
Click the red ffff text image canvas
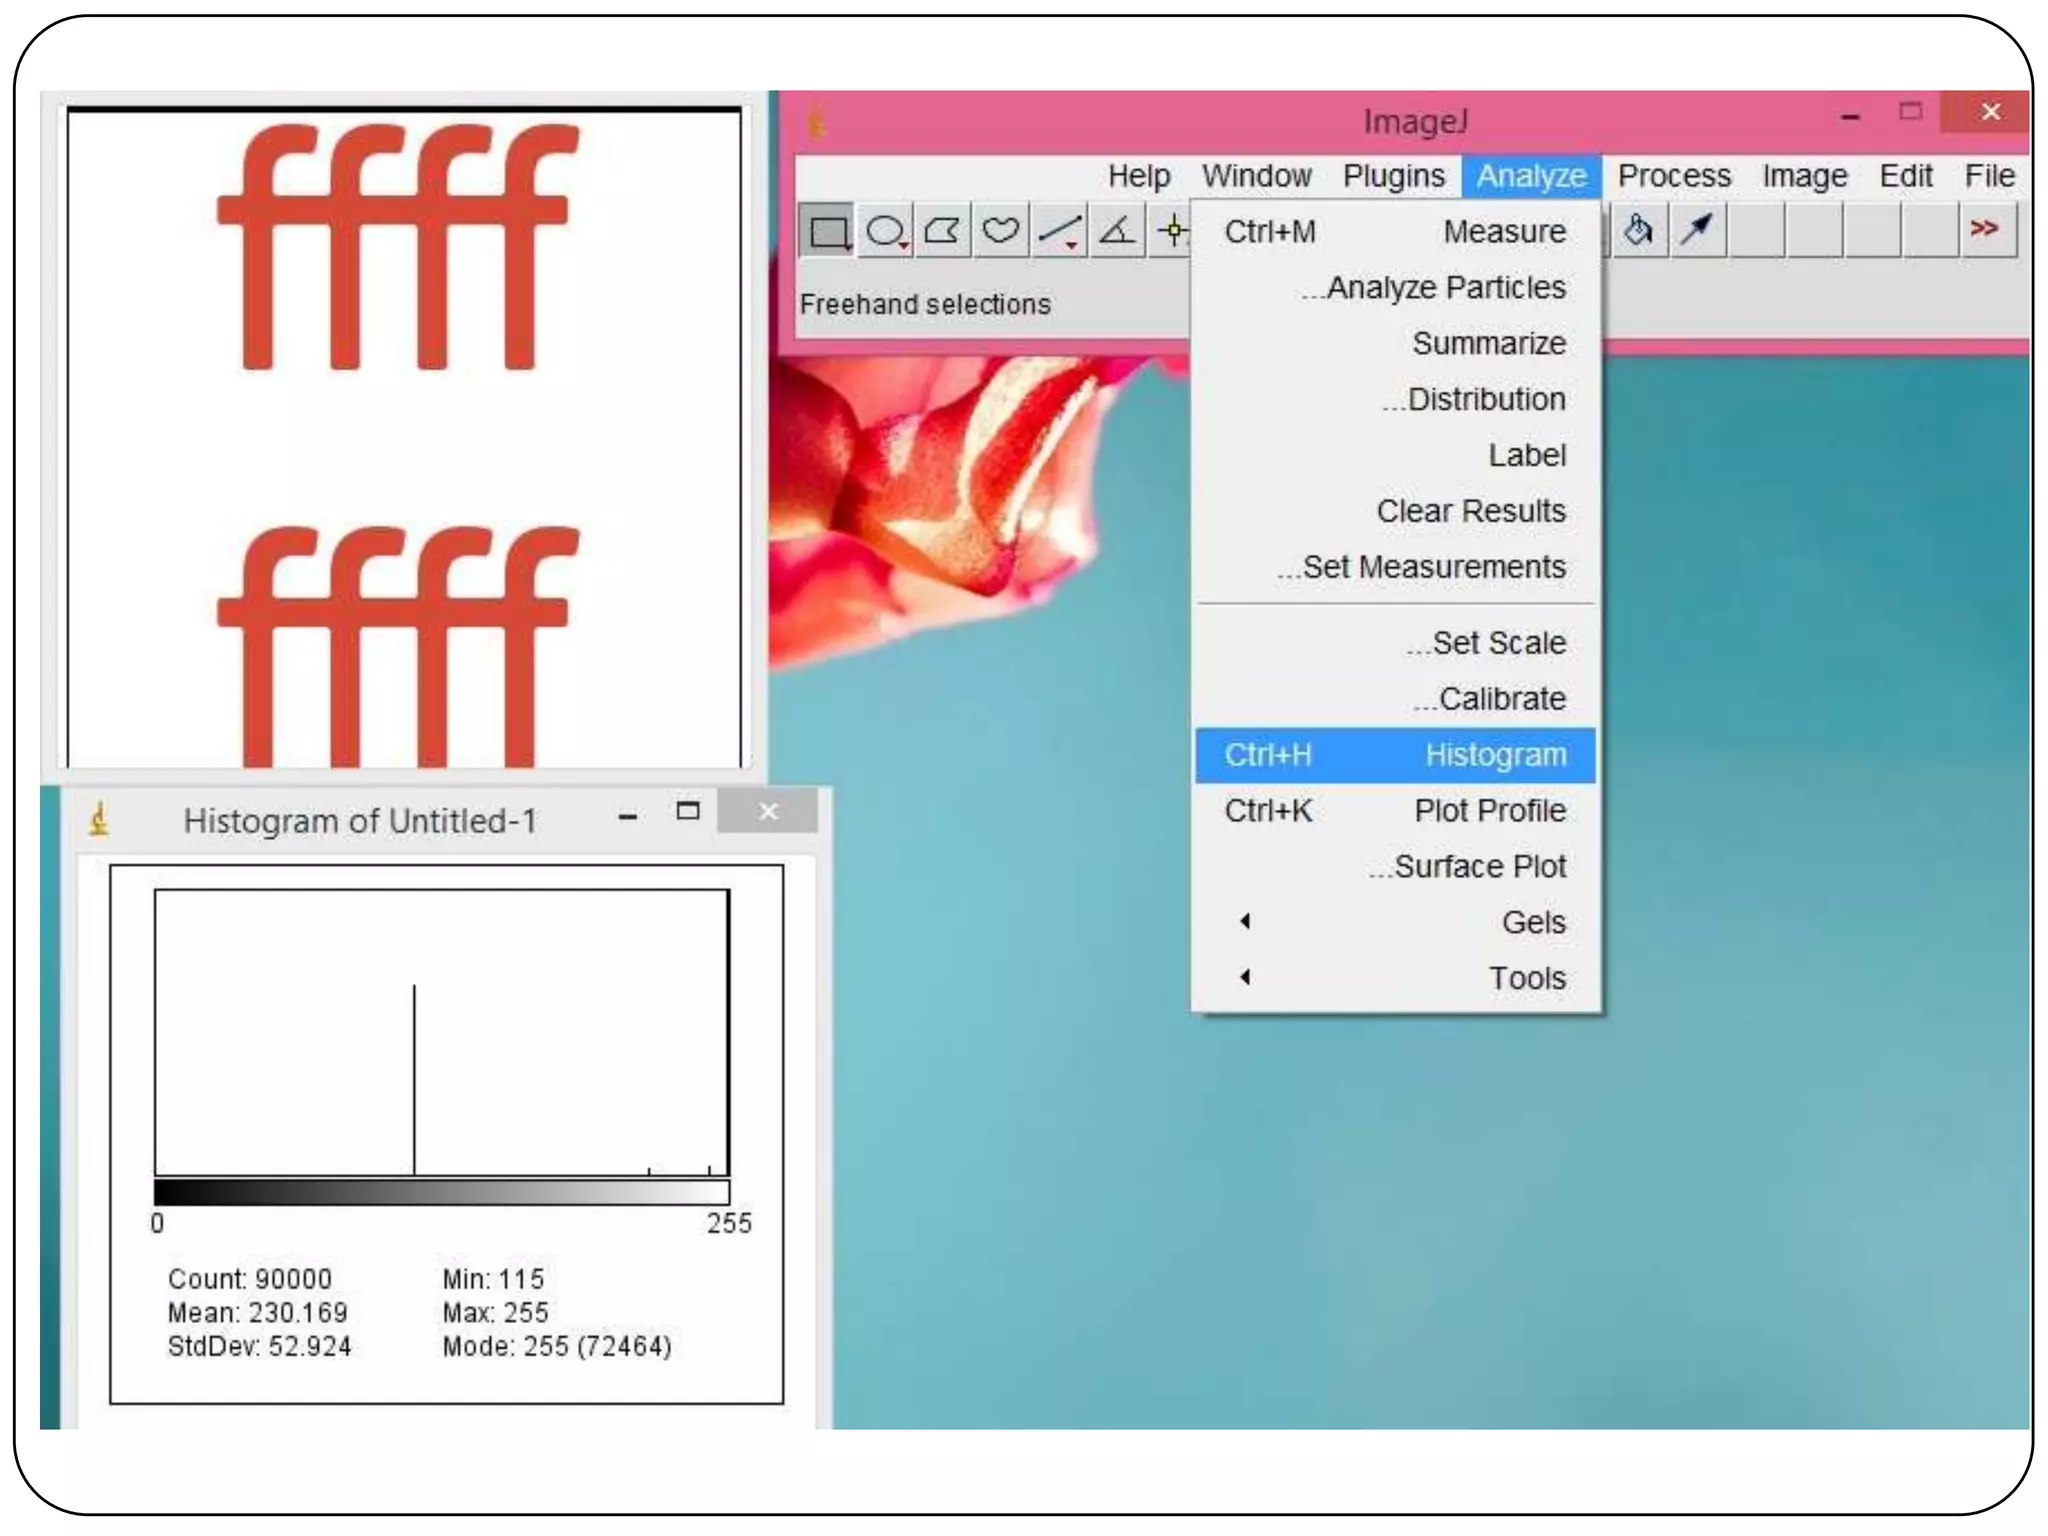403,440
